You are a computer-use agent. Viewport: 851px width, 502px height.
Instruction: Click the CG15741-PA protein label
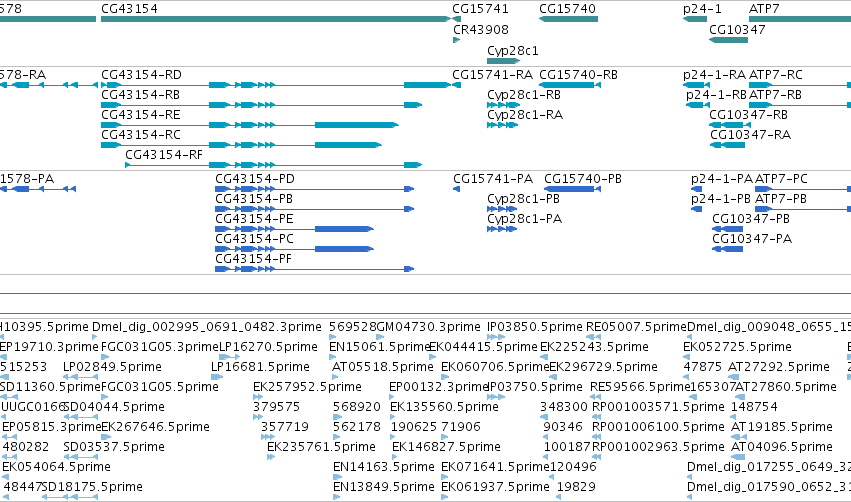pyautogui.click(x=493, y=179)
